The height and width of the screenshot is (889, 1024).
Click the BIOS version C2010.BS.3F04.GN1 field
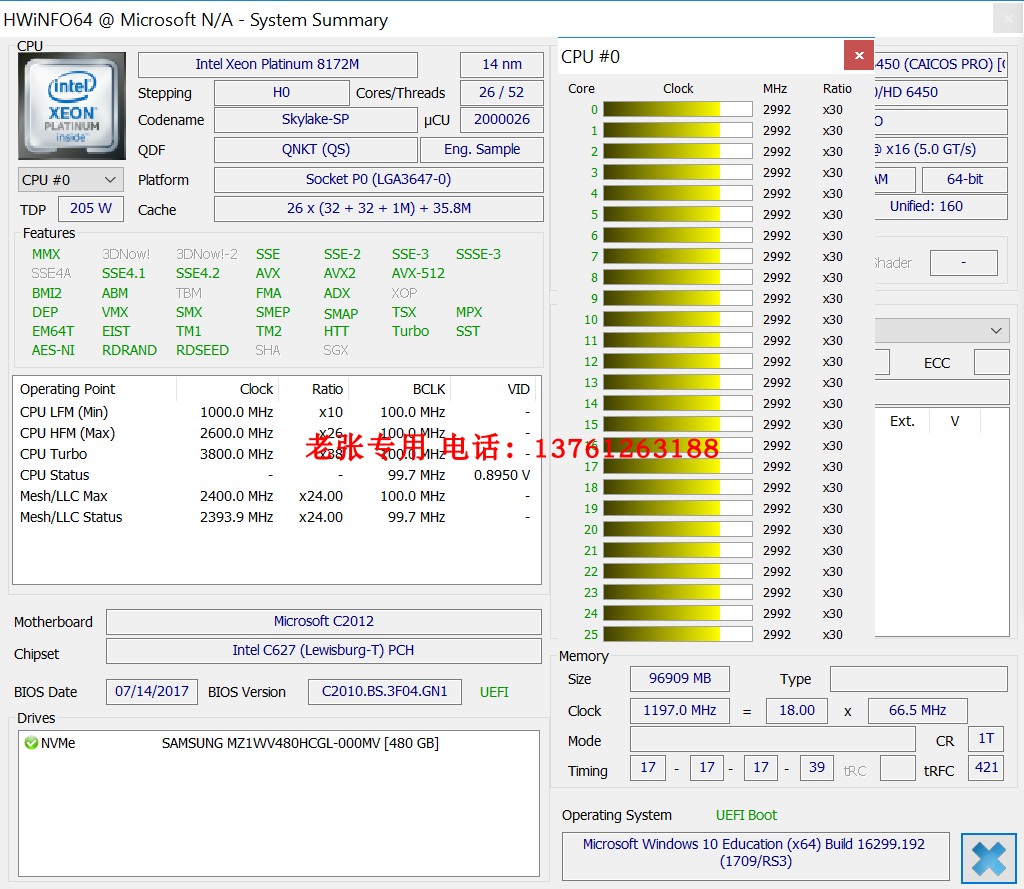pos(385,692)
